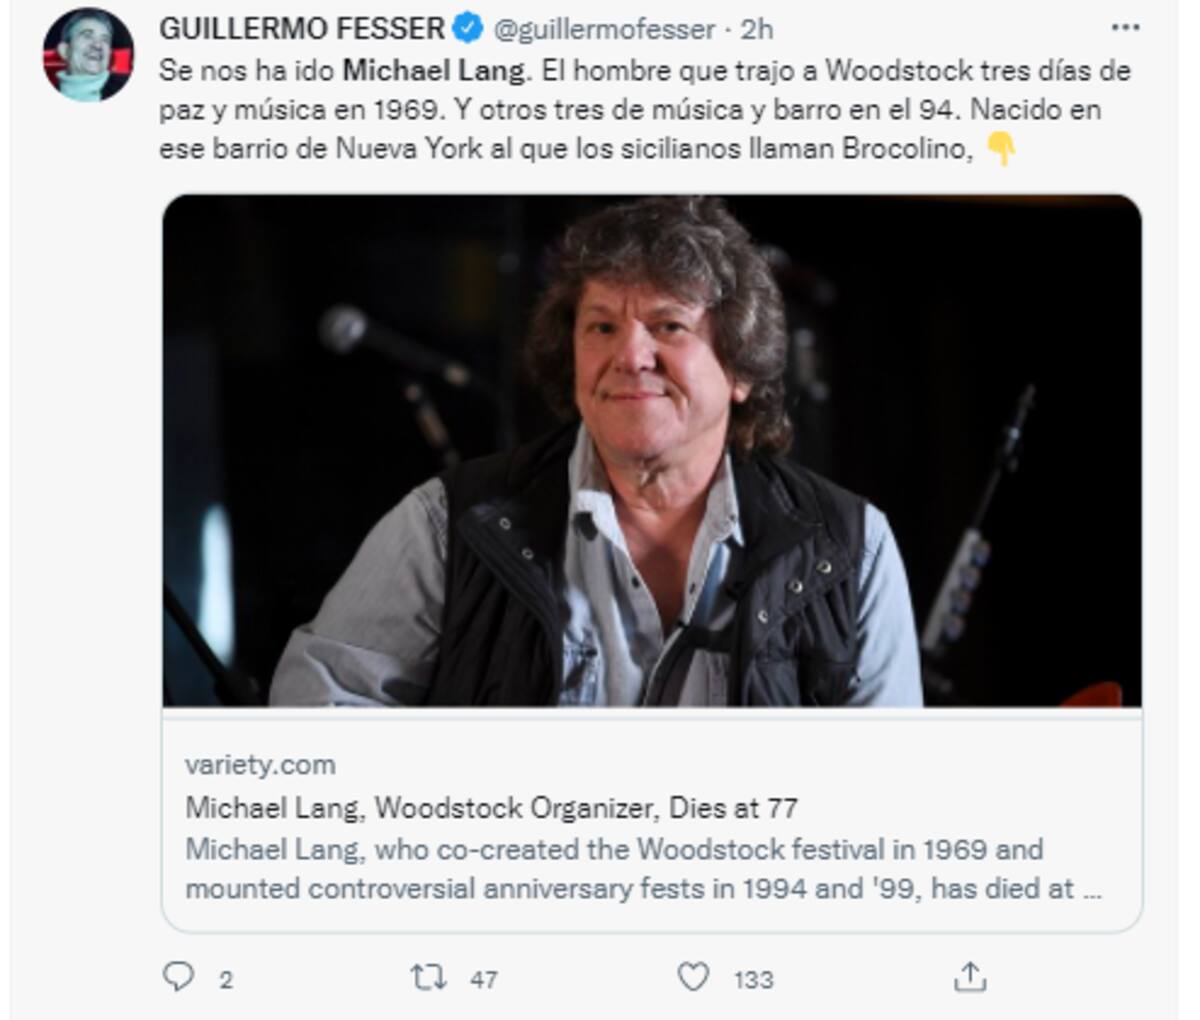Open the @guillermofesser handle

(x=604, y=30)
